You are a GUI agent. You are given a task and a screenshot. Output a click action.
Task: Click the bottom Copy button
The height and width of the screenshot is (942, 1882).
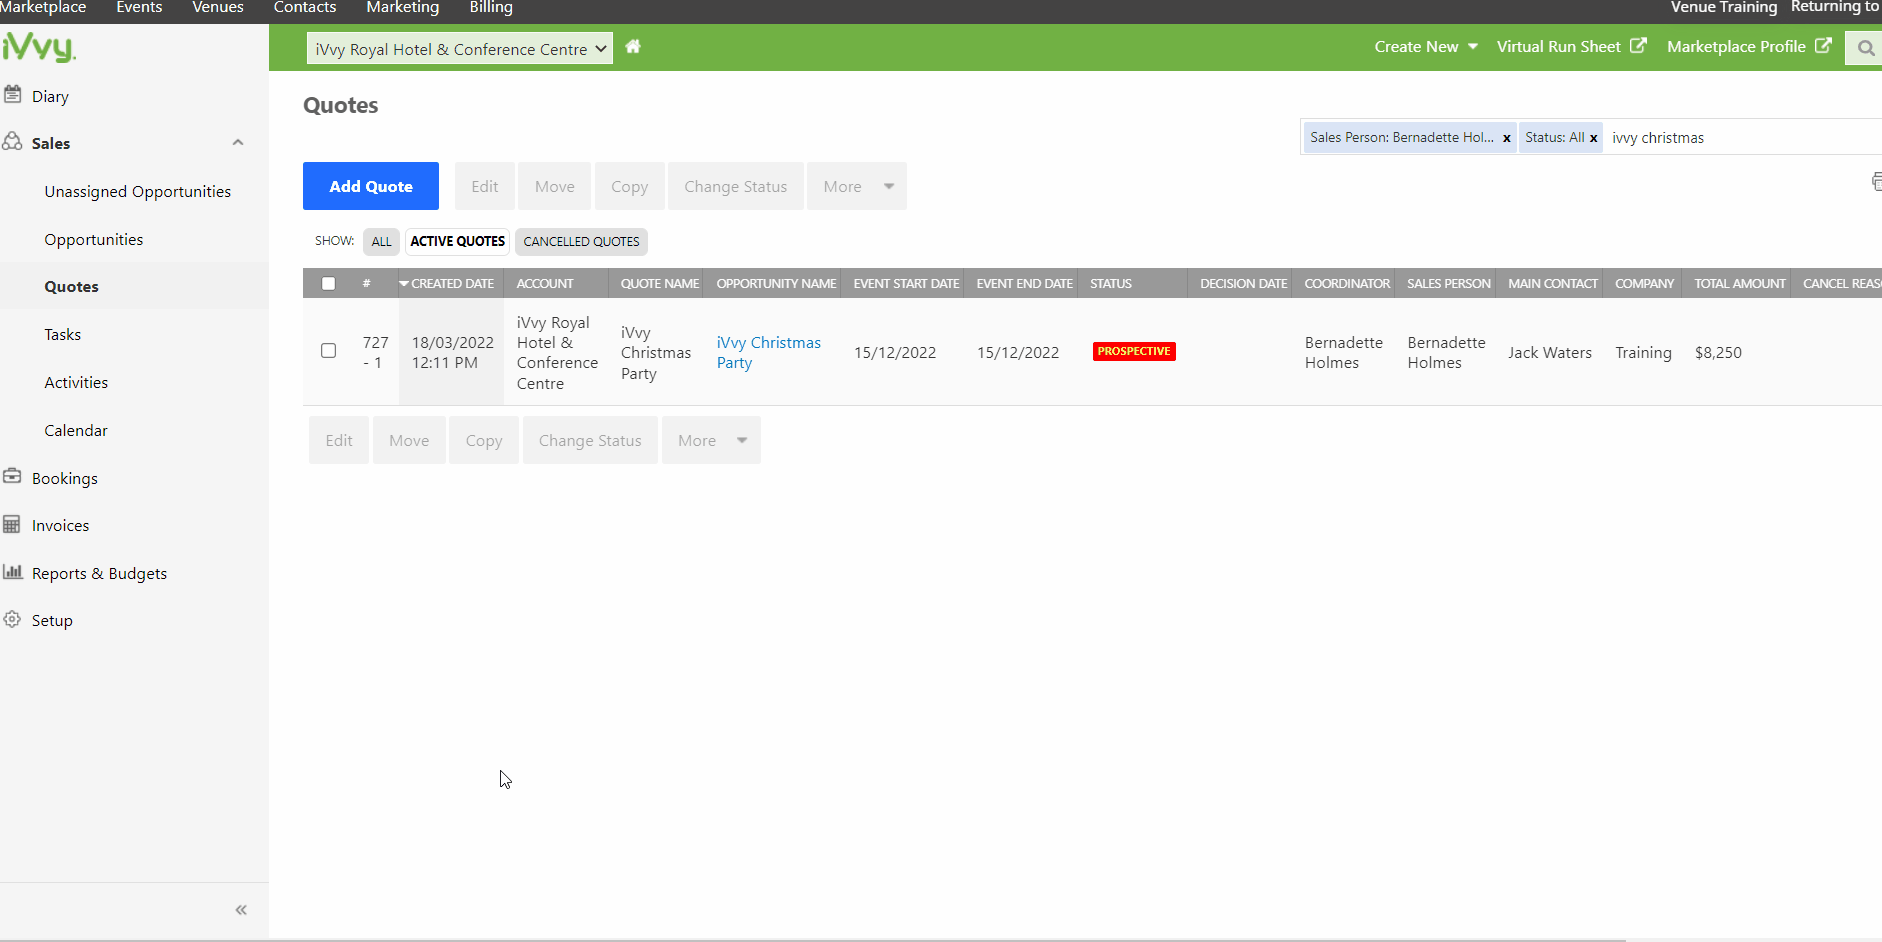[484, 440]
